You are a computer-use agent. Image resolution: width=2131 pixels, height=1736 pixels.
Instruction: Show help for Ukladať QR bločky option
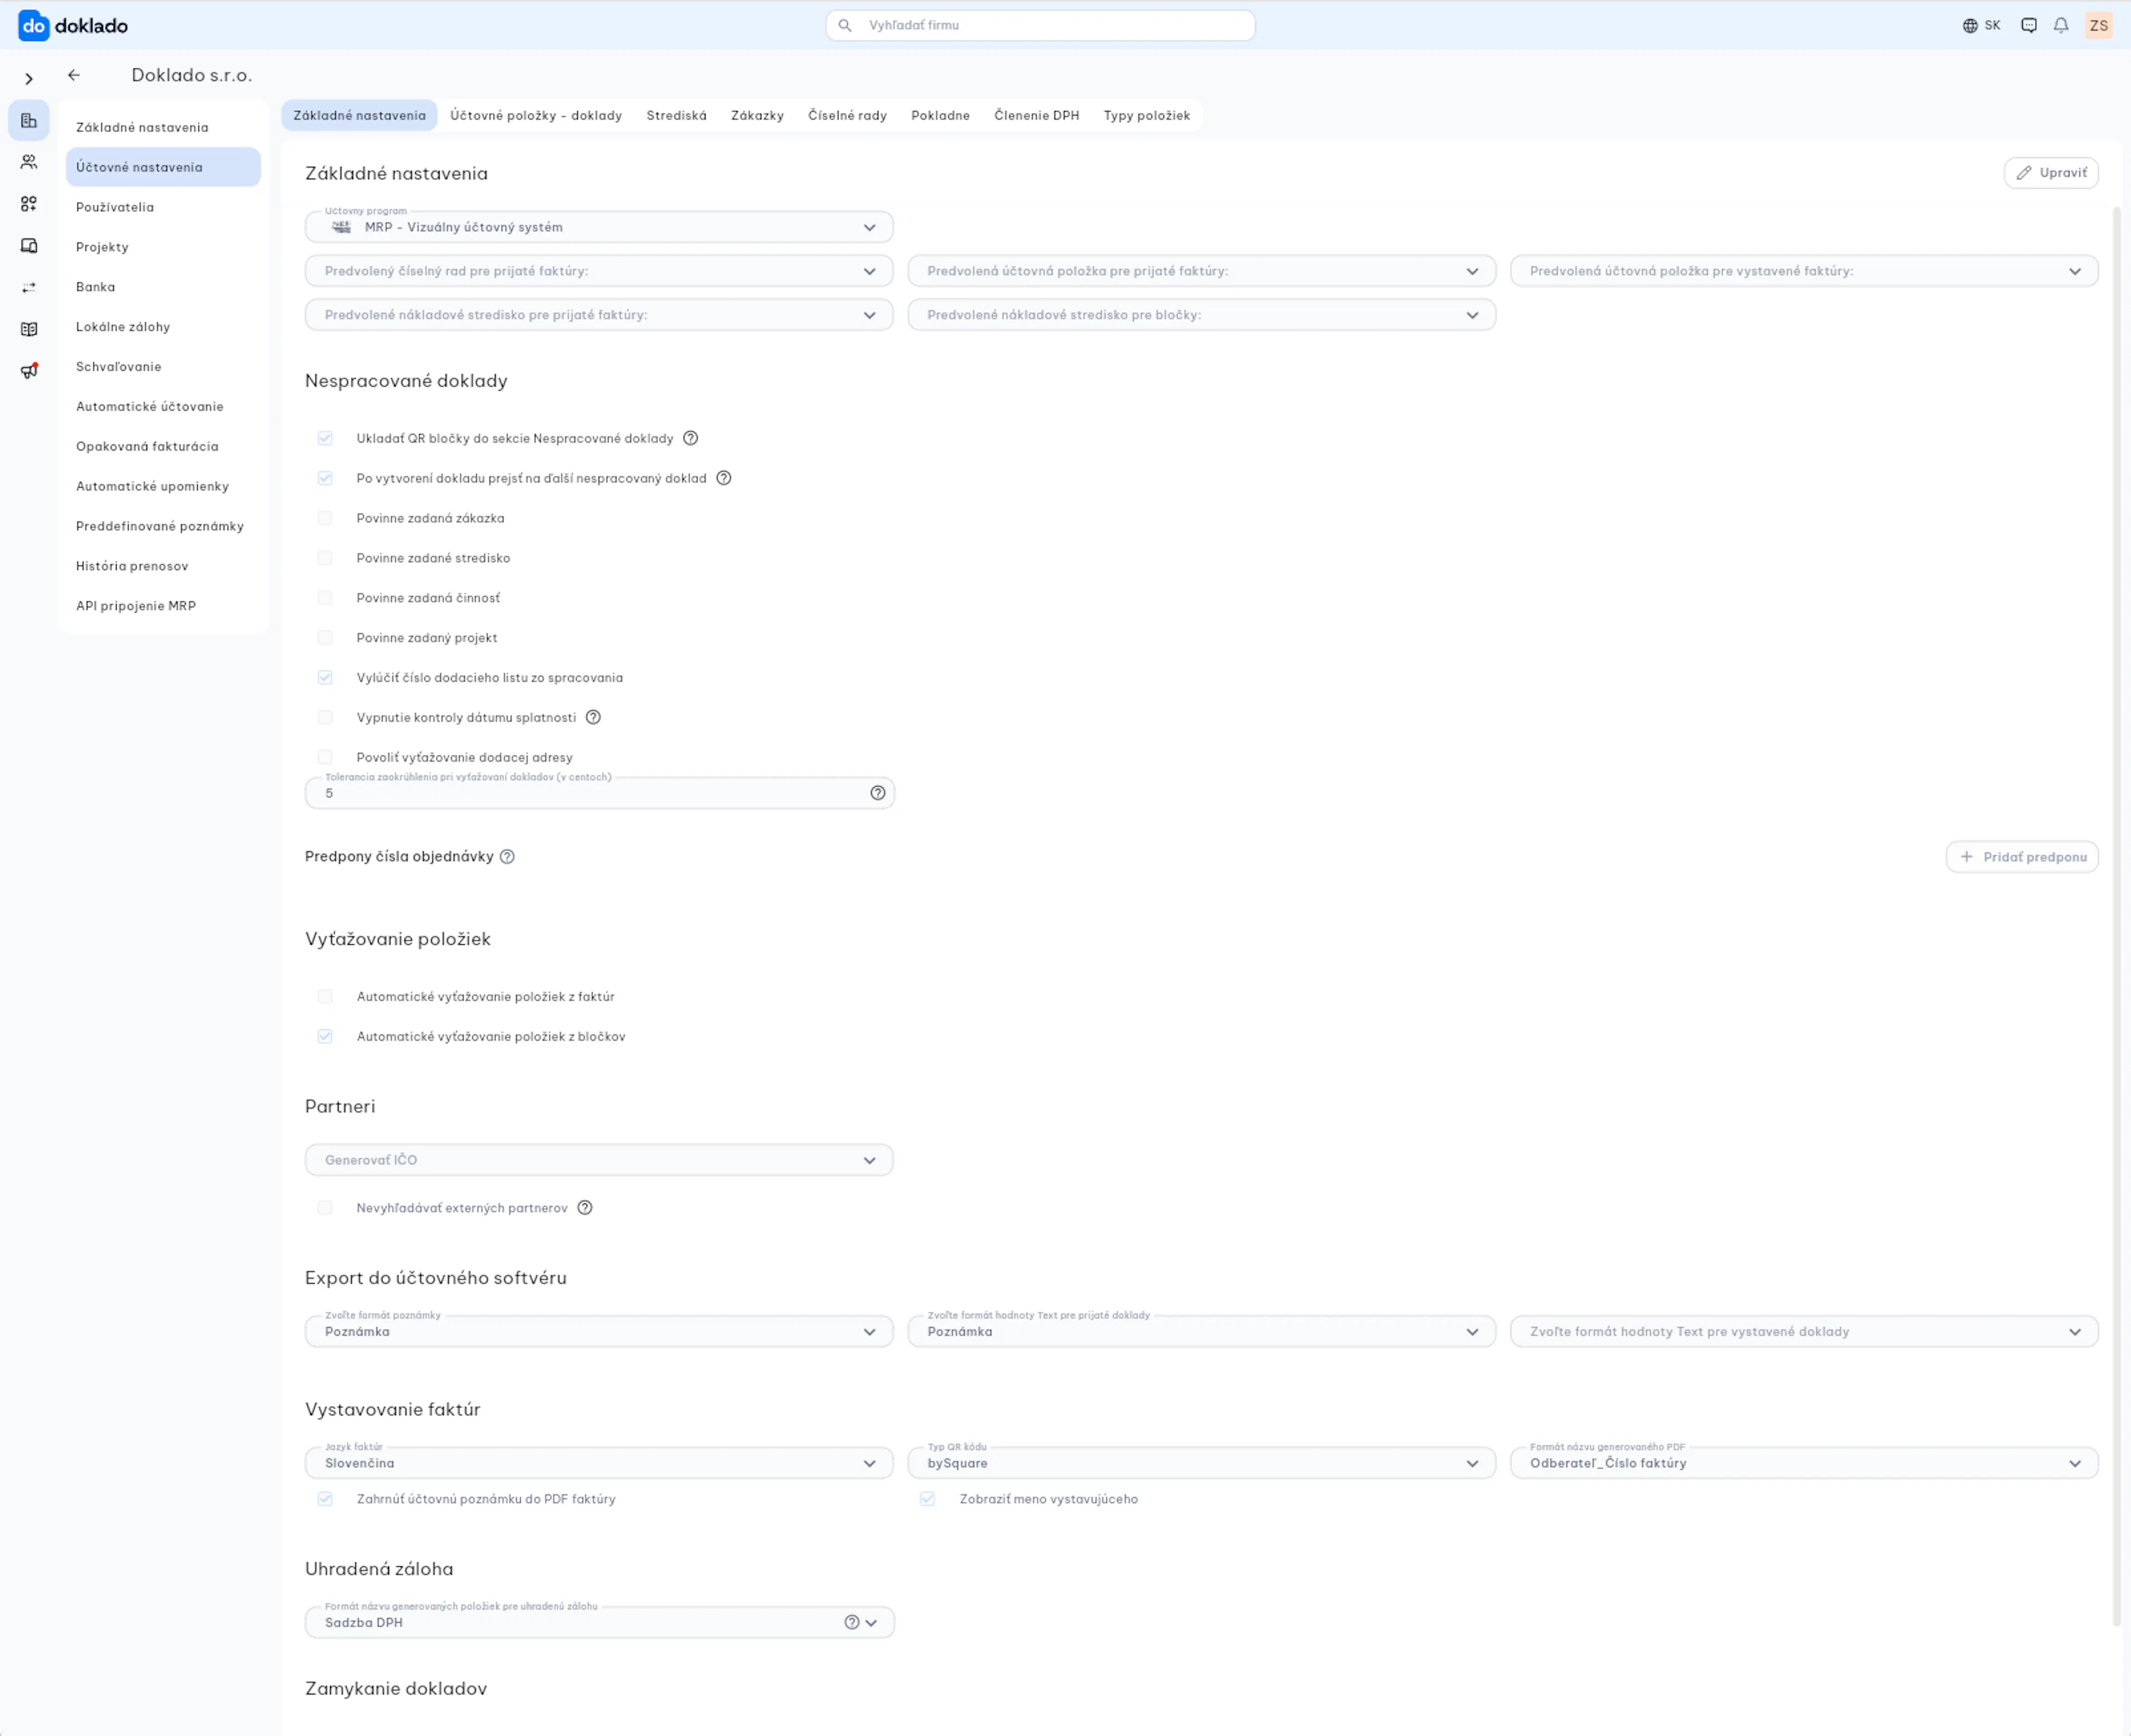pyautogui.click(x=690, y=438)
